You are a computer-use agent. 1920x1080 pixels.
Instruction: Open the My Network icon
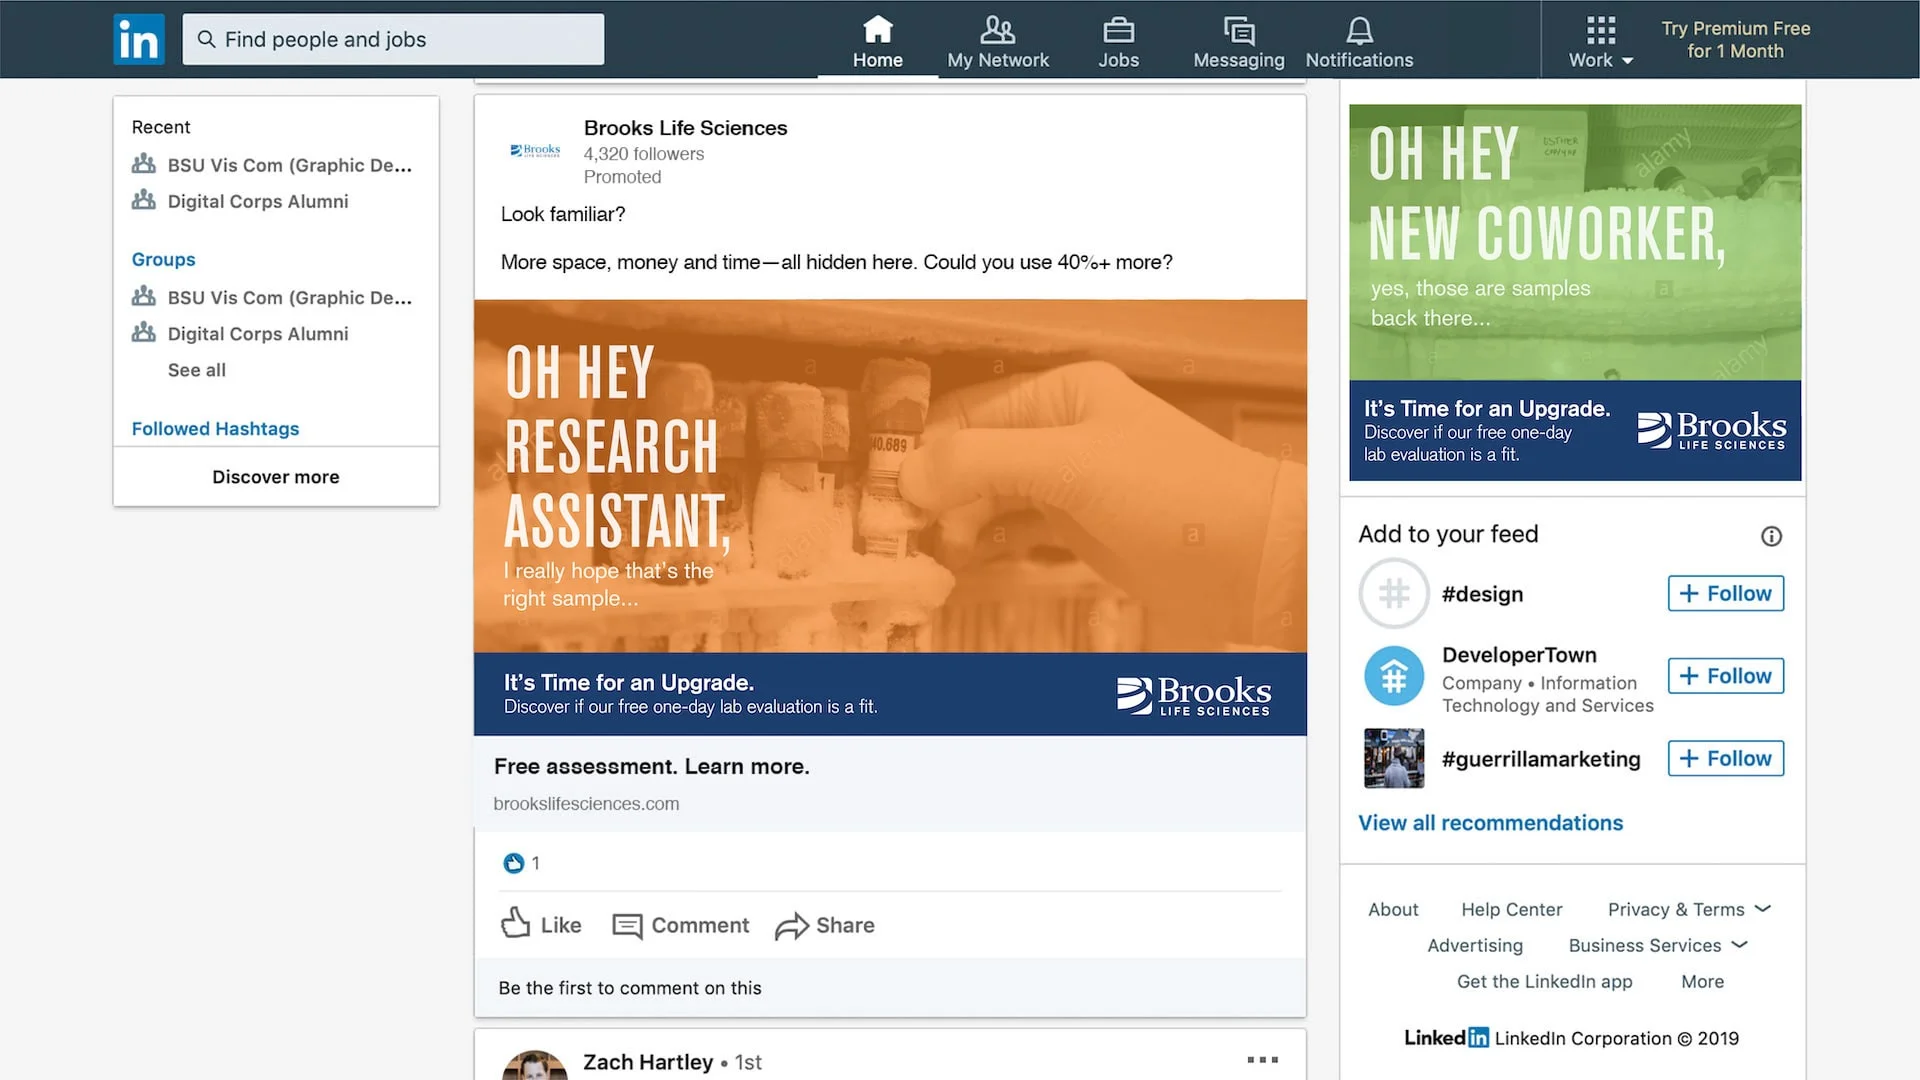[x=997, y=29]
